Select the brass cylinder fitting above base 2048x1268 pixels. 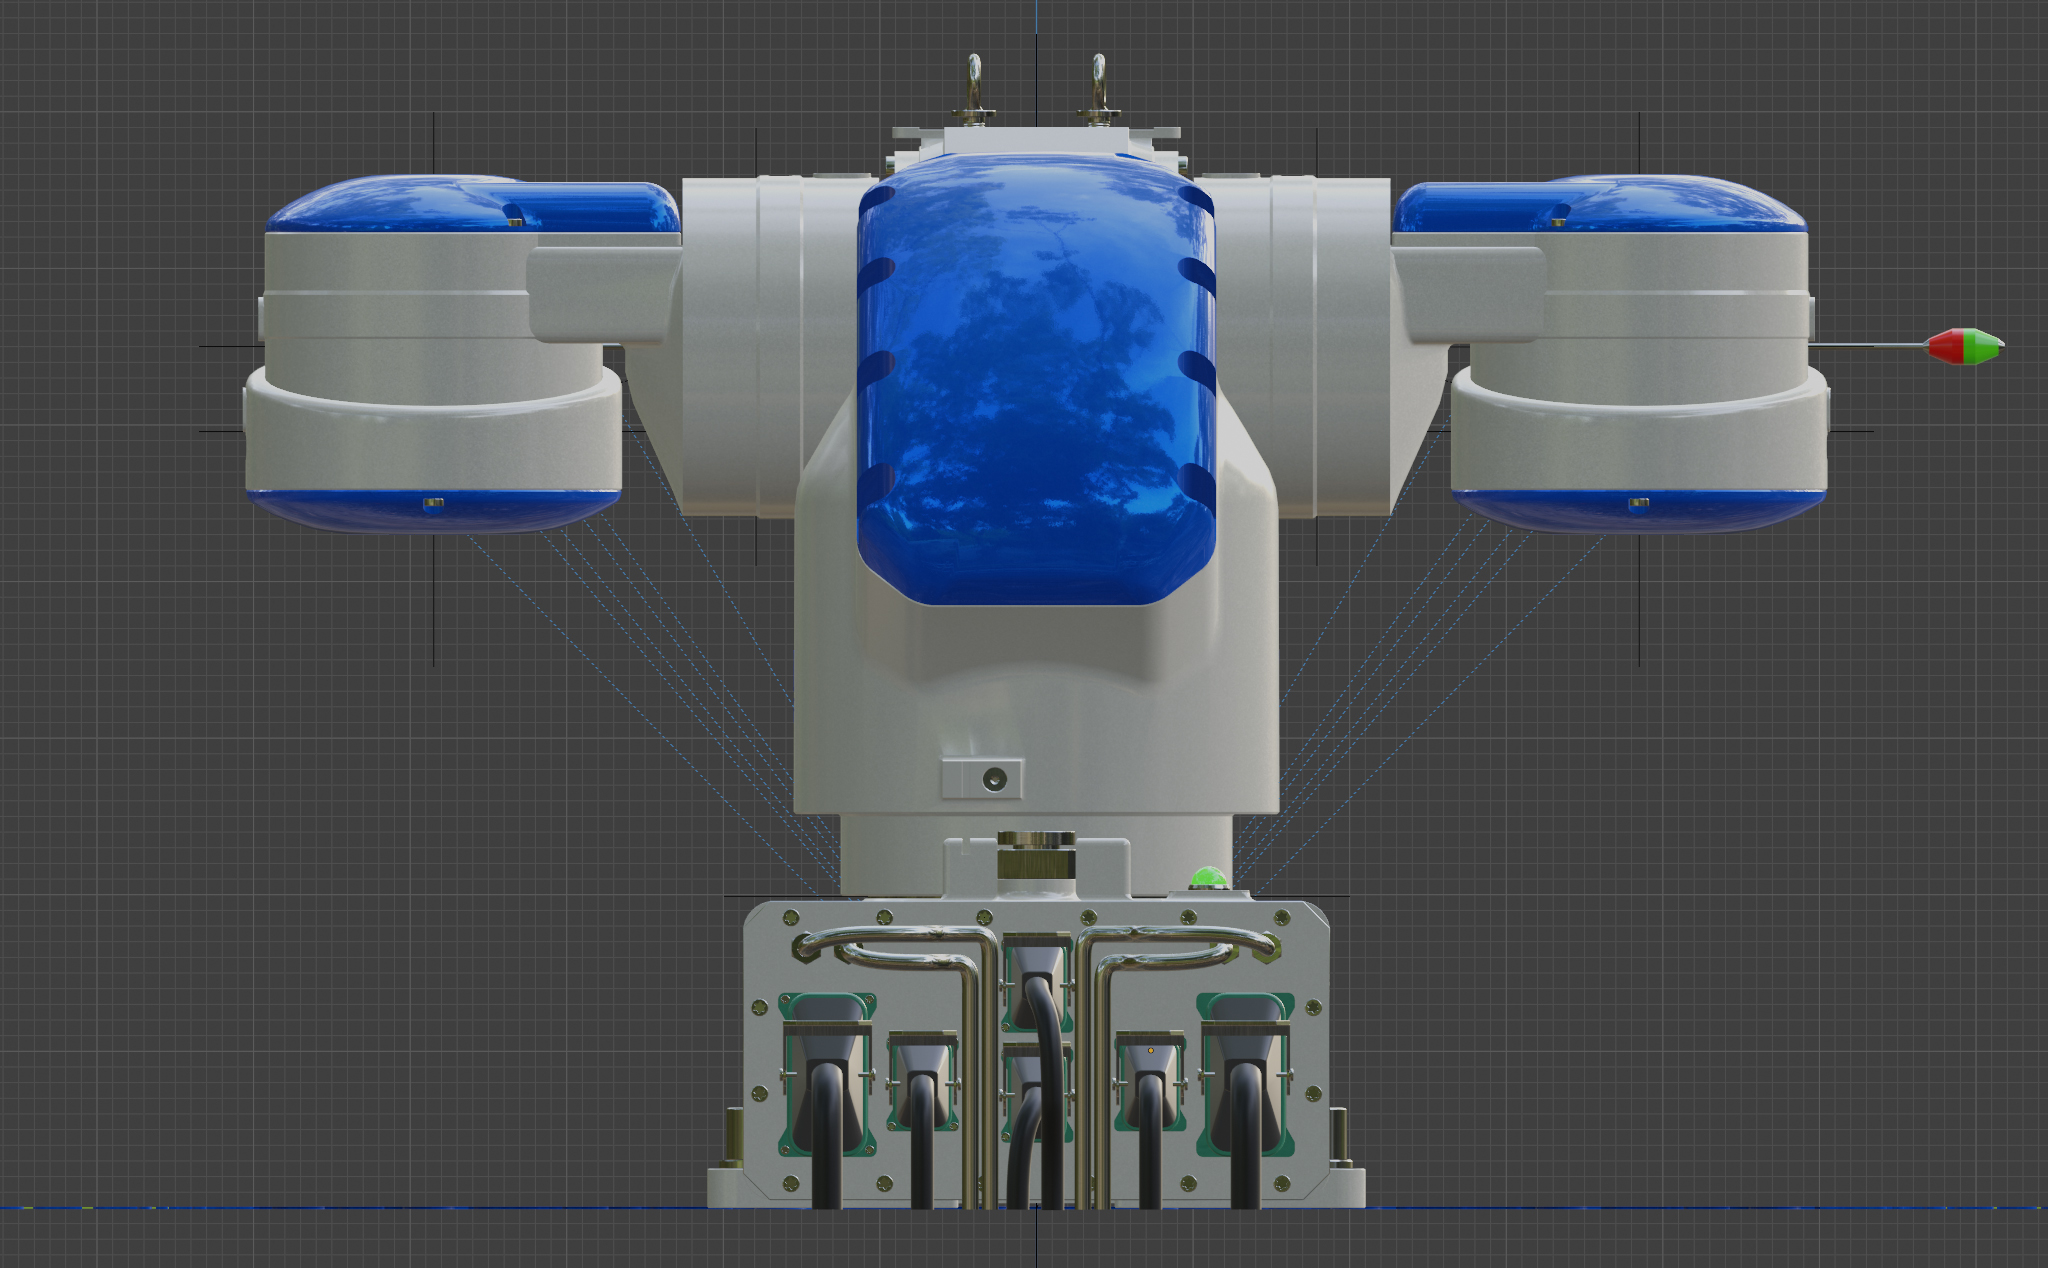click(1036, 860)
